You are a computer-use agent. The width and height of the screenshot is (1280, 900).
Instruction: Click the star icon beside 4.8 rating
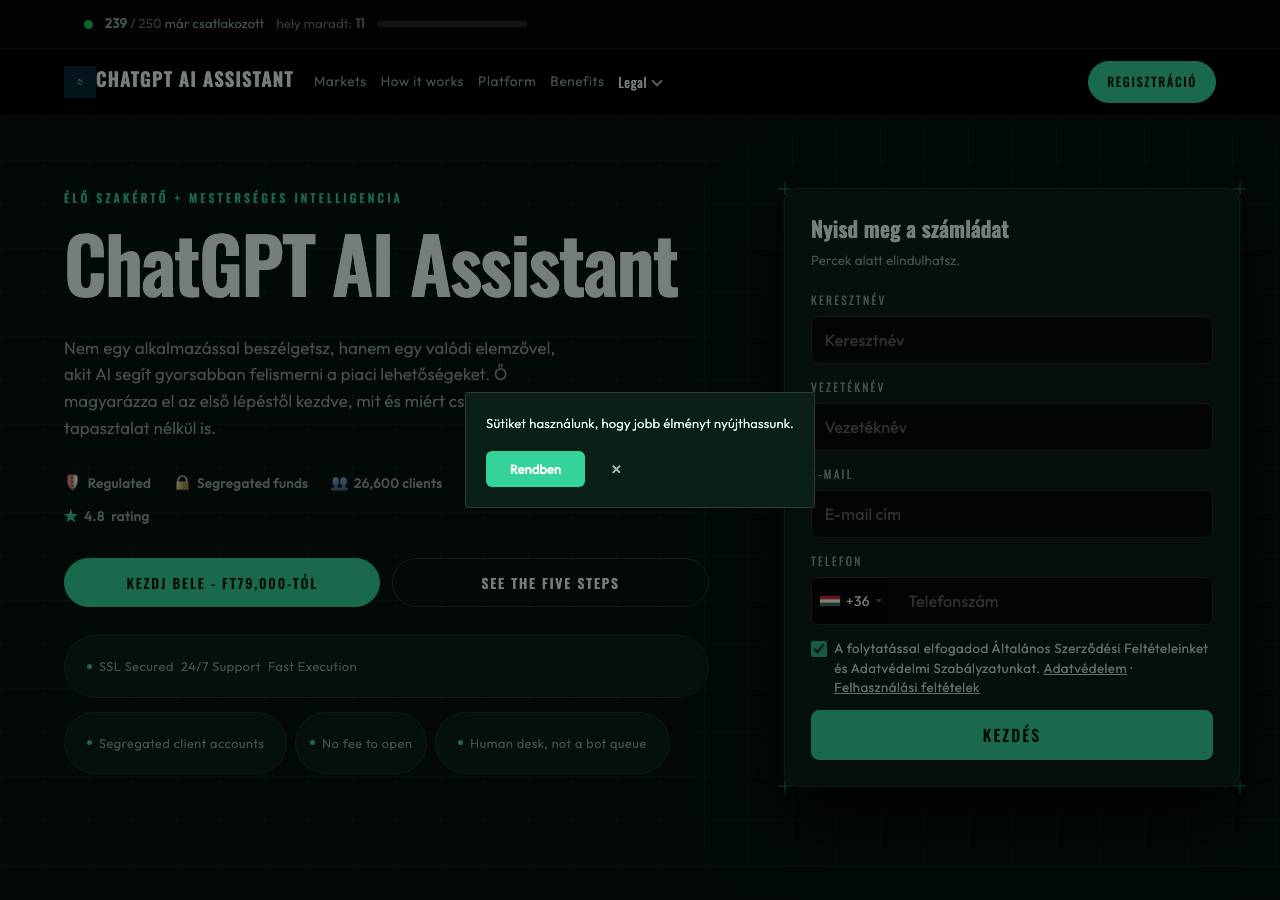coord(71,516)
